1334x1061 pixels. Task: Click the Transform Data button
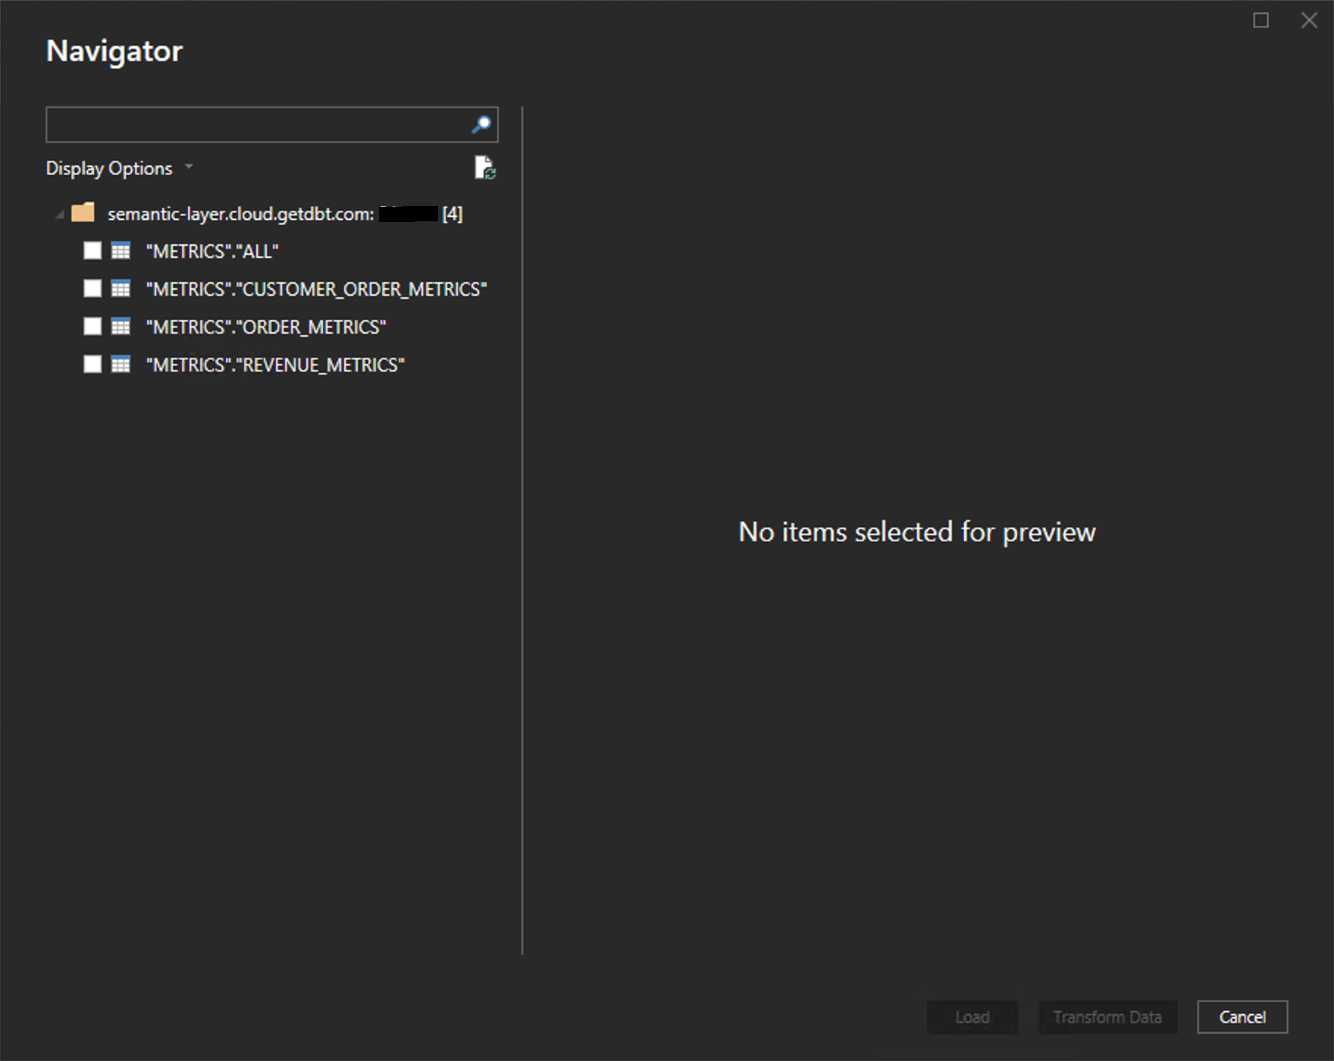click(x=1108, y=1017)
